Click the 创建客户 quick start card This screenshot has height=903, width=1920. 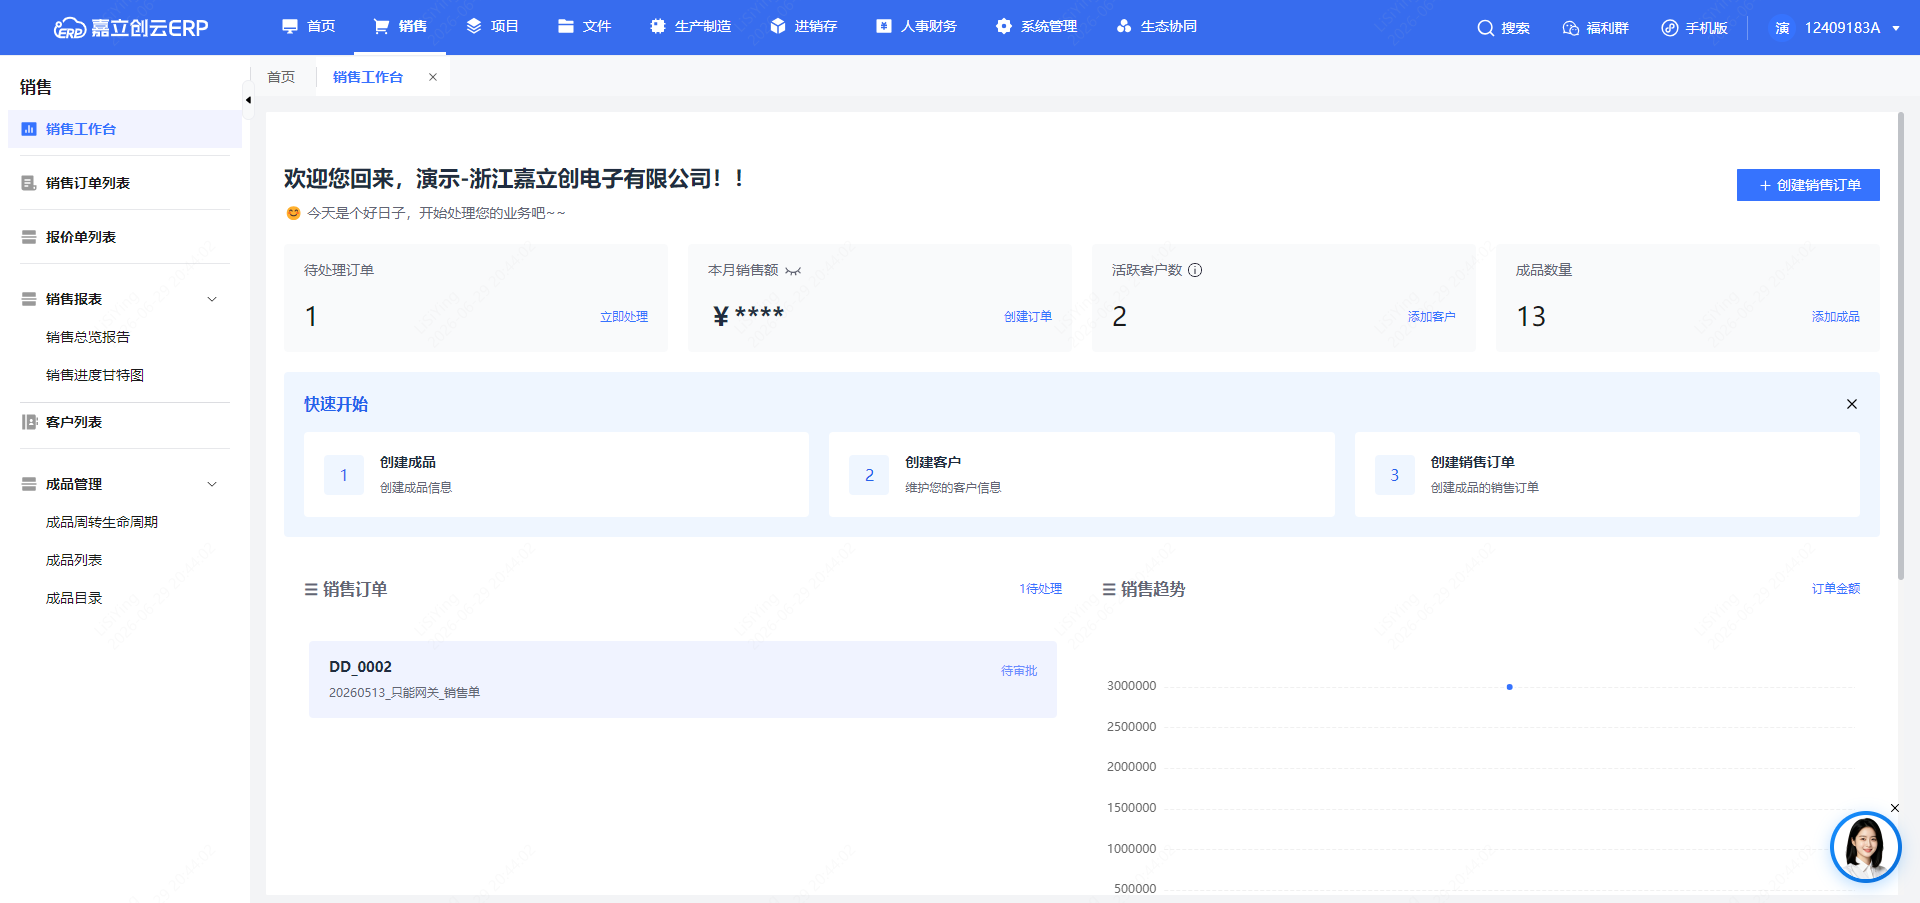pyautogui.click(x=1082, y=475)
